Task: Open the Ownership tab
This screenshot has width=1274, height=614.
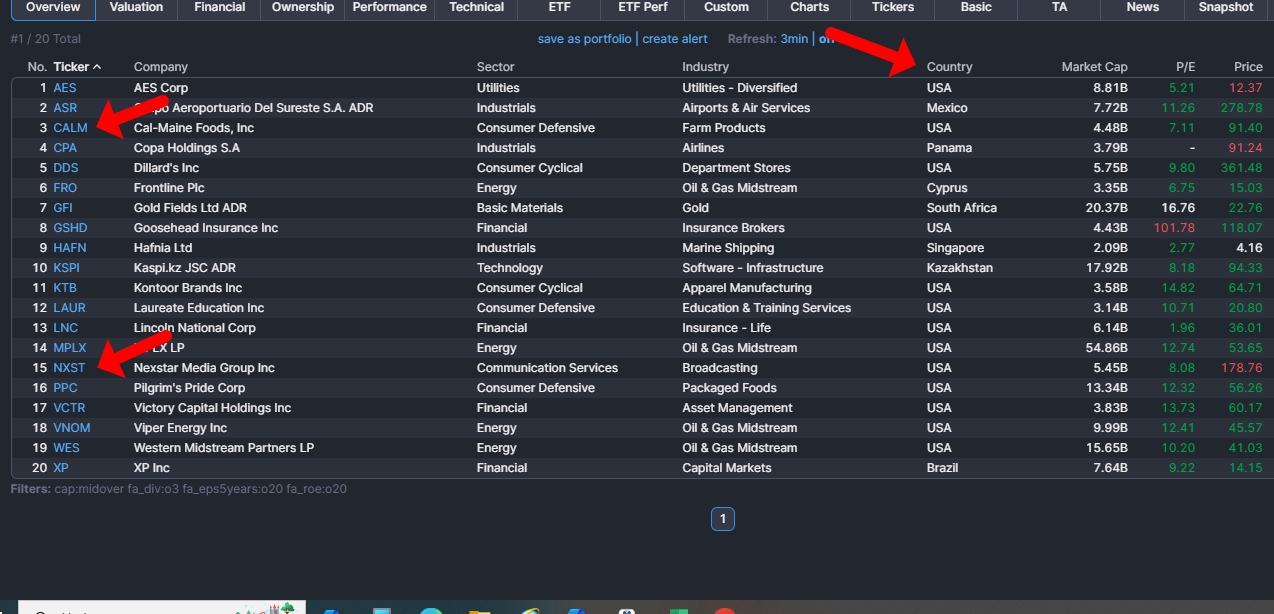Action: [x=303, y=8]
